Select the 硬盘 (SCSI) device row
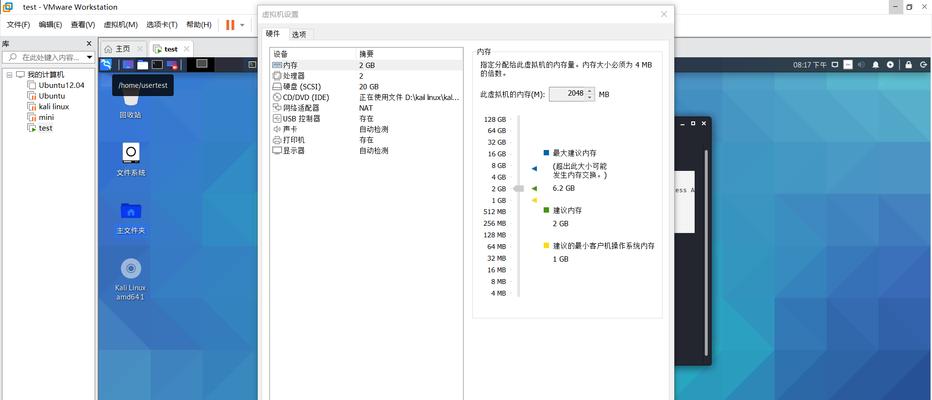Image resolution: width=932 pixels, height=400 pixels. [x=366, y=87]
